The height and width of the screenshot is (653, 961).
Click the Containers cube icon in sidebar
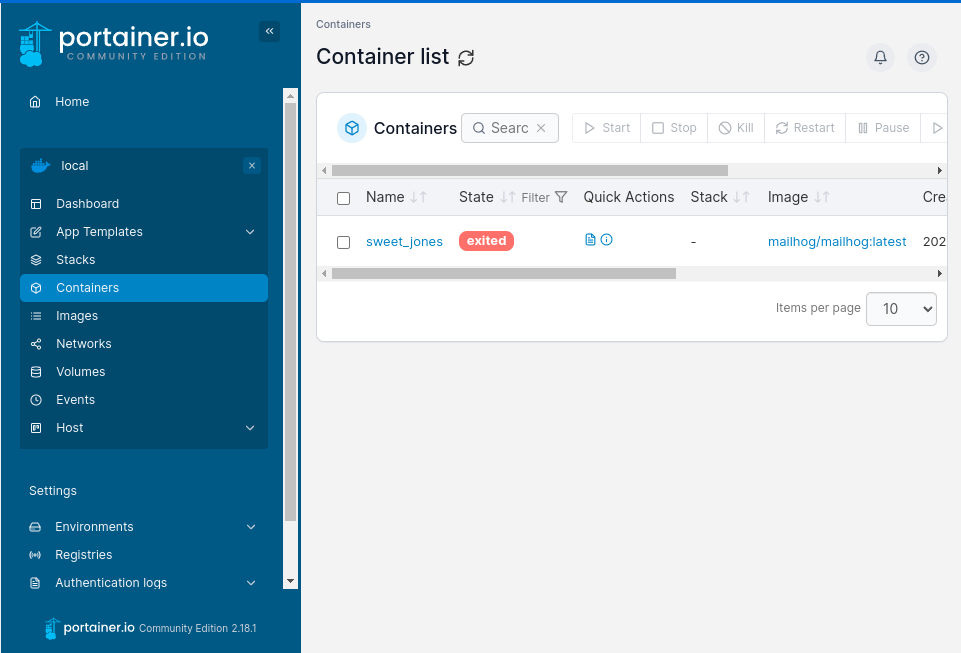(36, 288)
